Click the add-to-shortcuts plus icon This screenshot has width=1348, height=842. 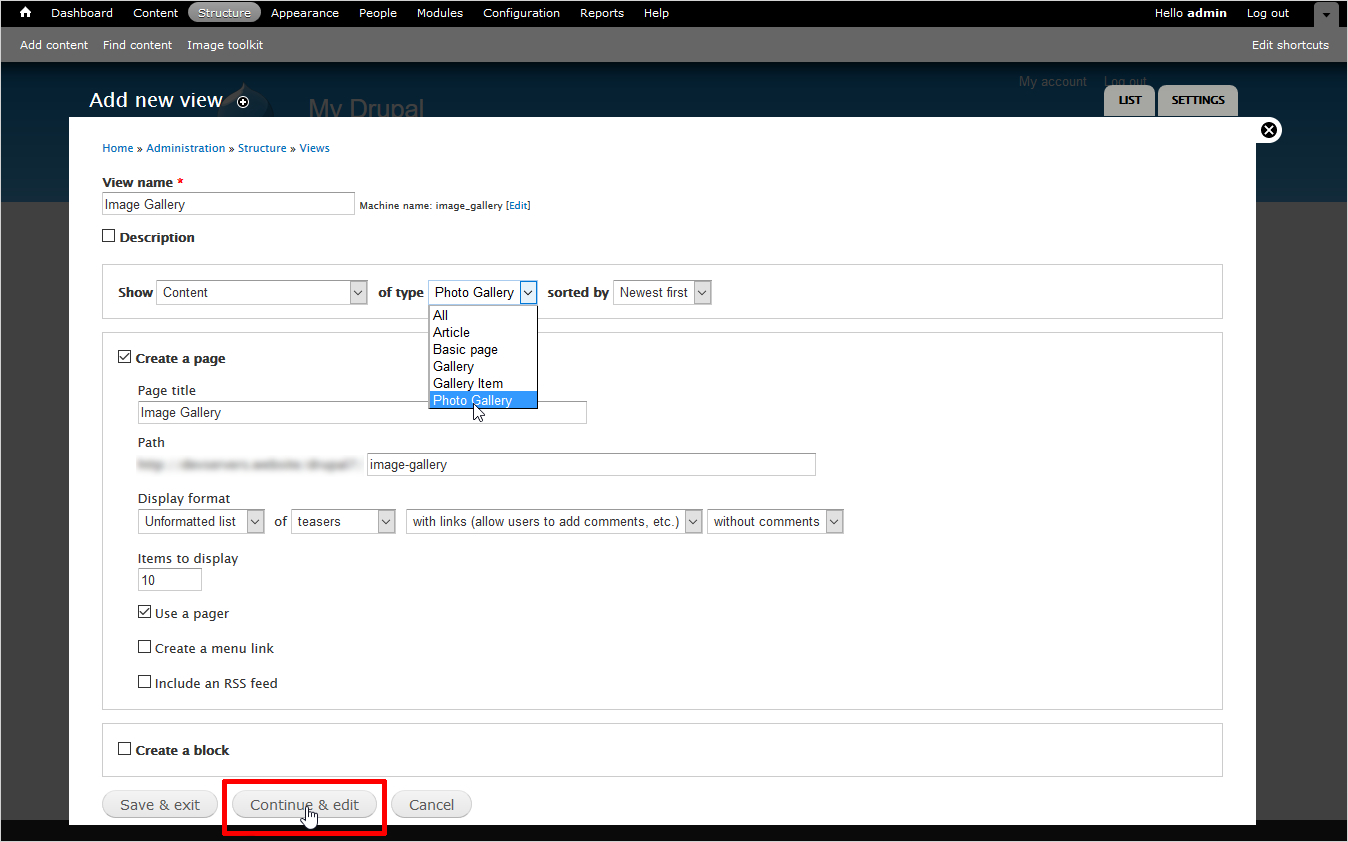tap(243, 102)
